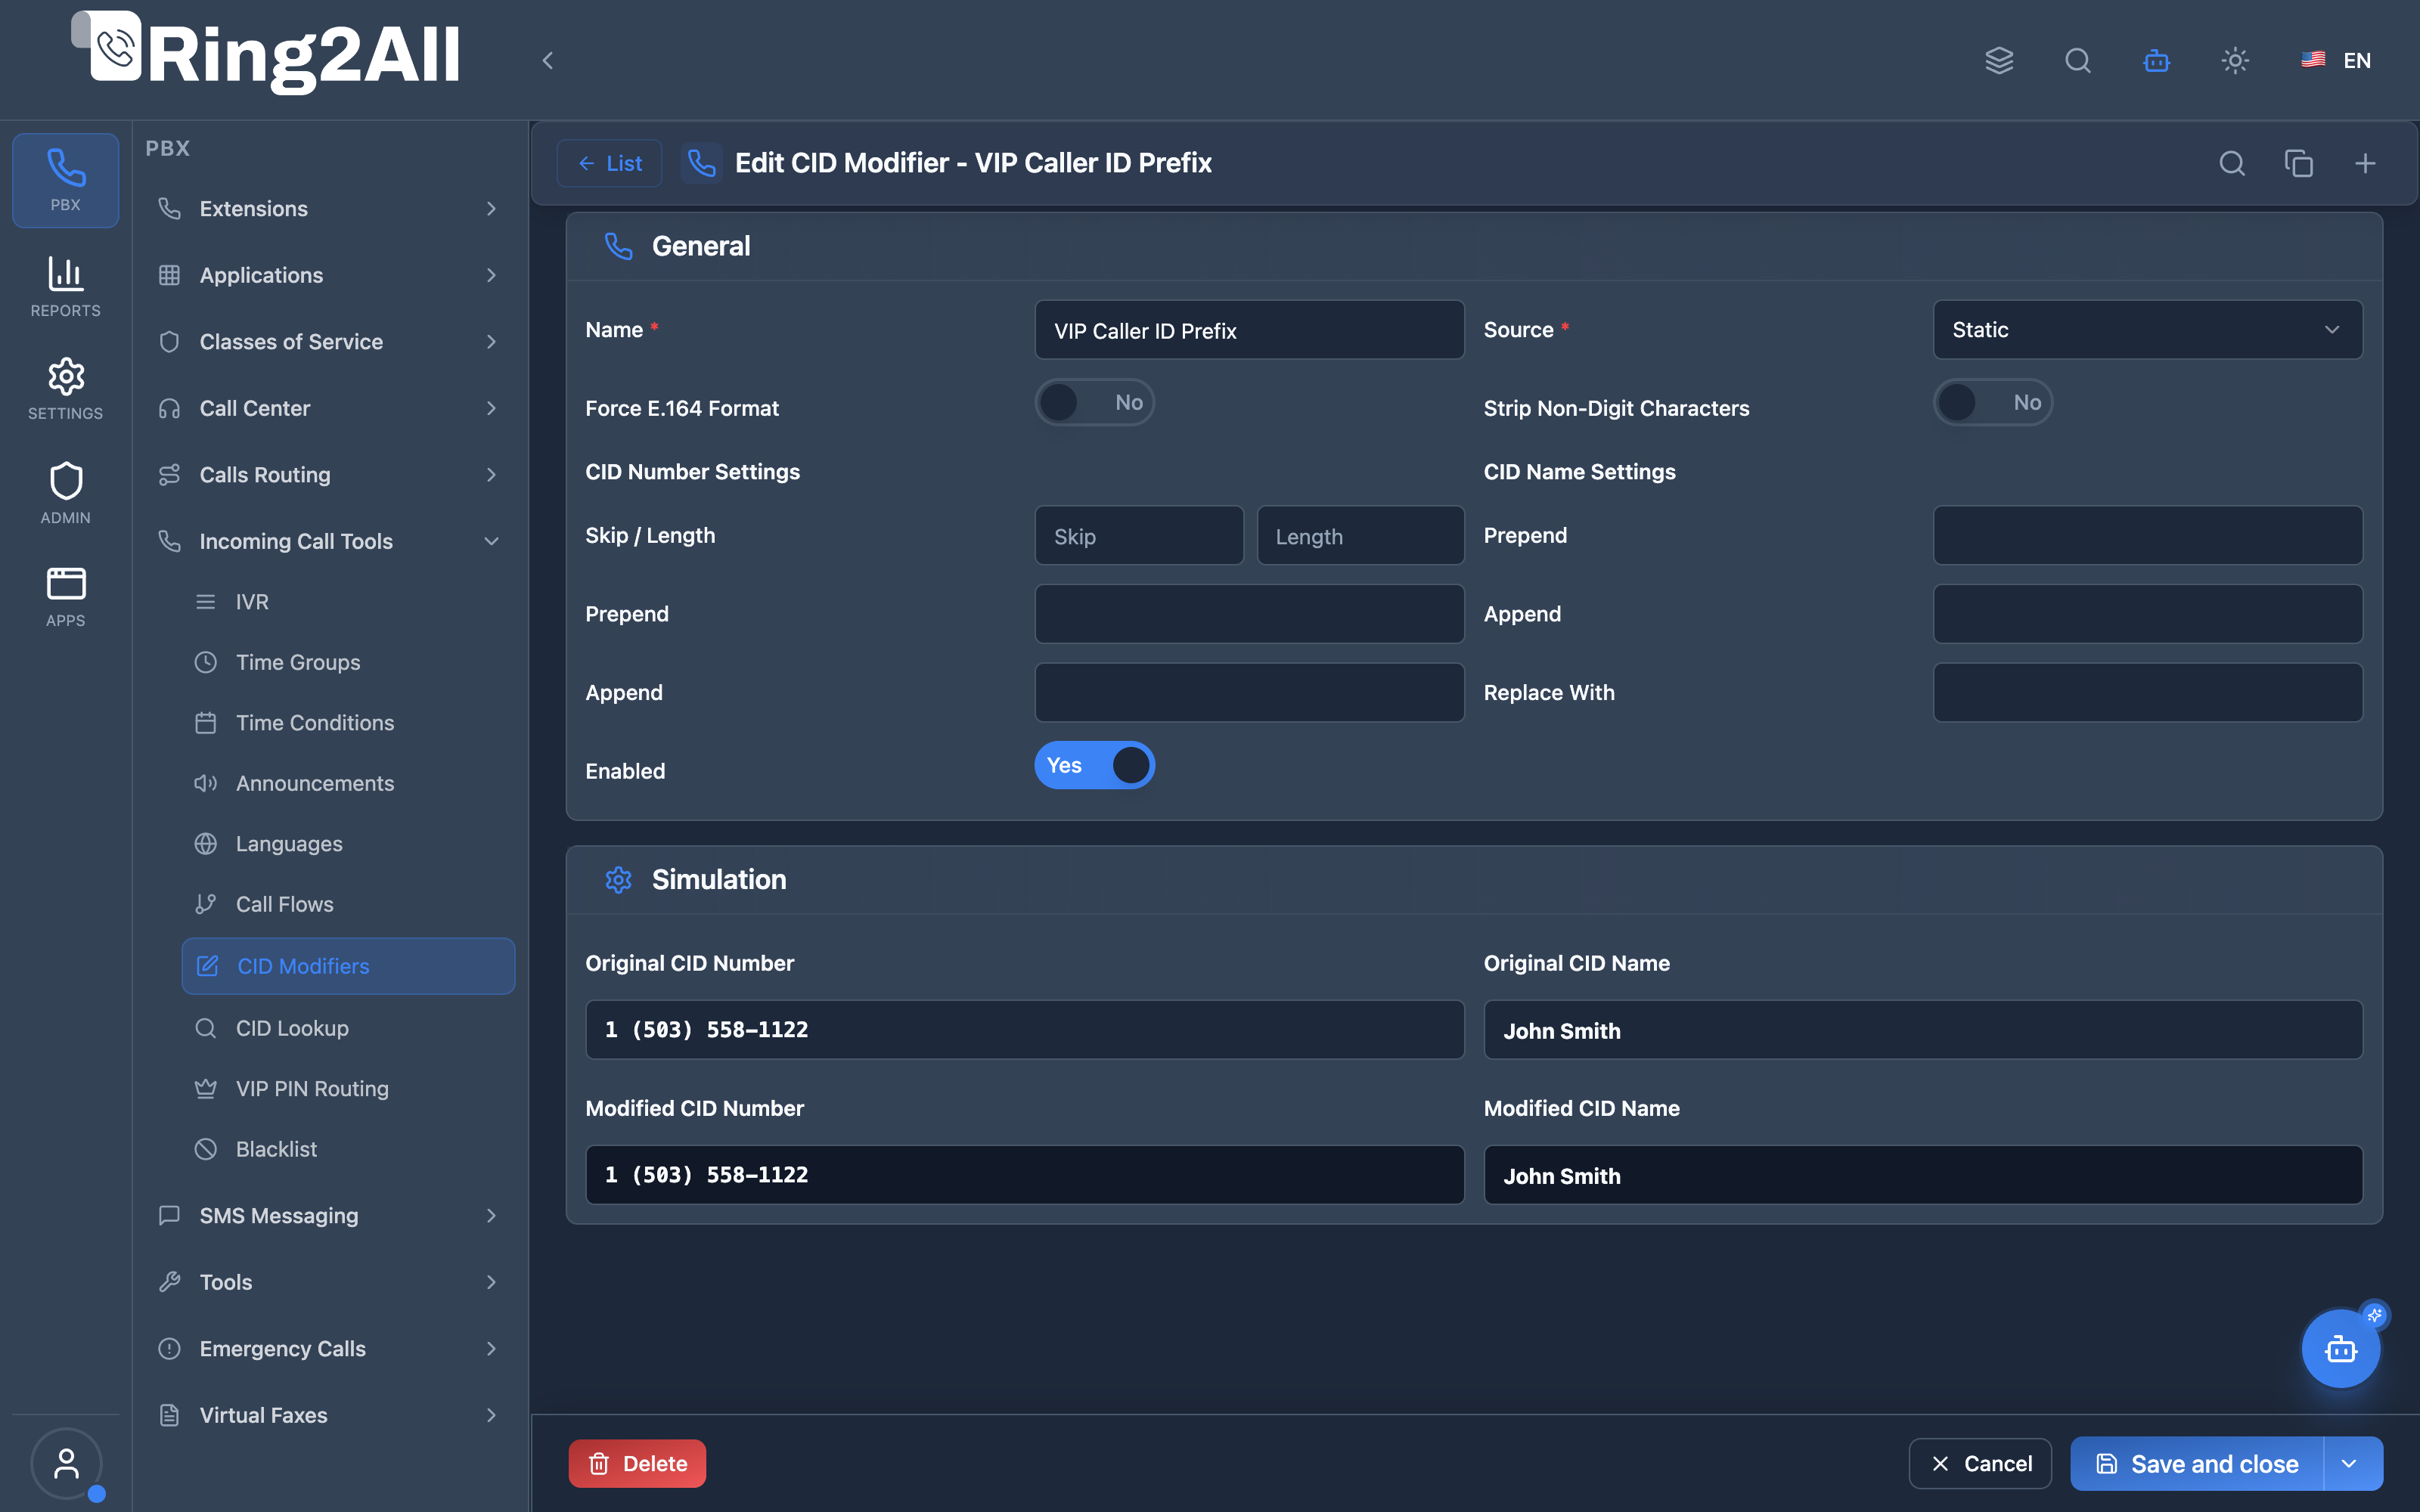Open the Apps module icon
The height and width of the screenshot is (1512, 2420).
coord(66,597)
